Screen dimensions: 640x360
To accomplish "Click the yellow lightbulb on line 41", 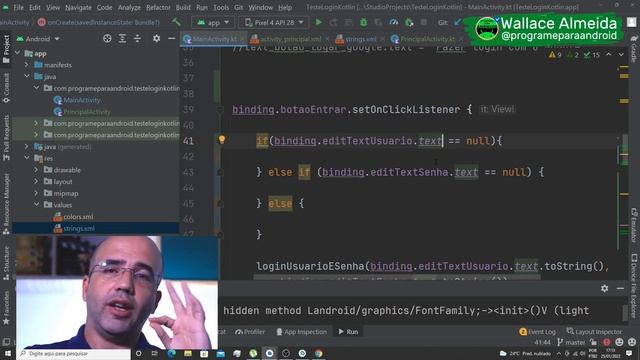I will pyautogui.click(x=222, y=140).
